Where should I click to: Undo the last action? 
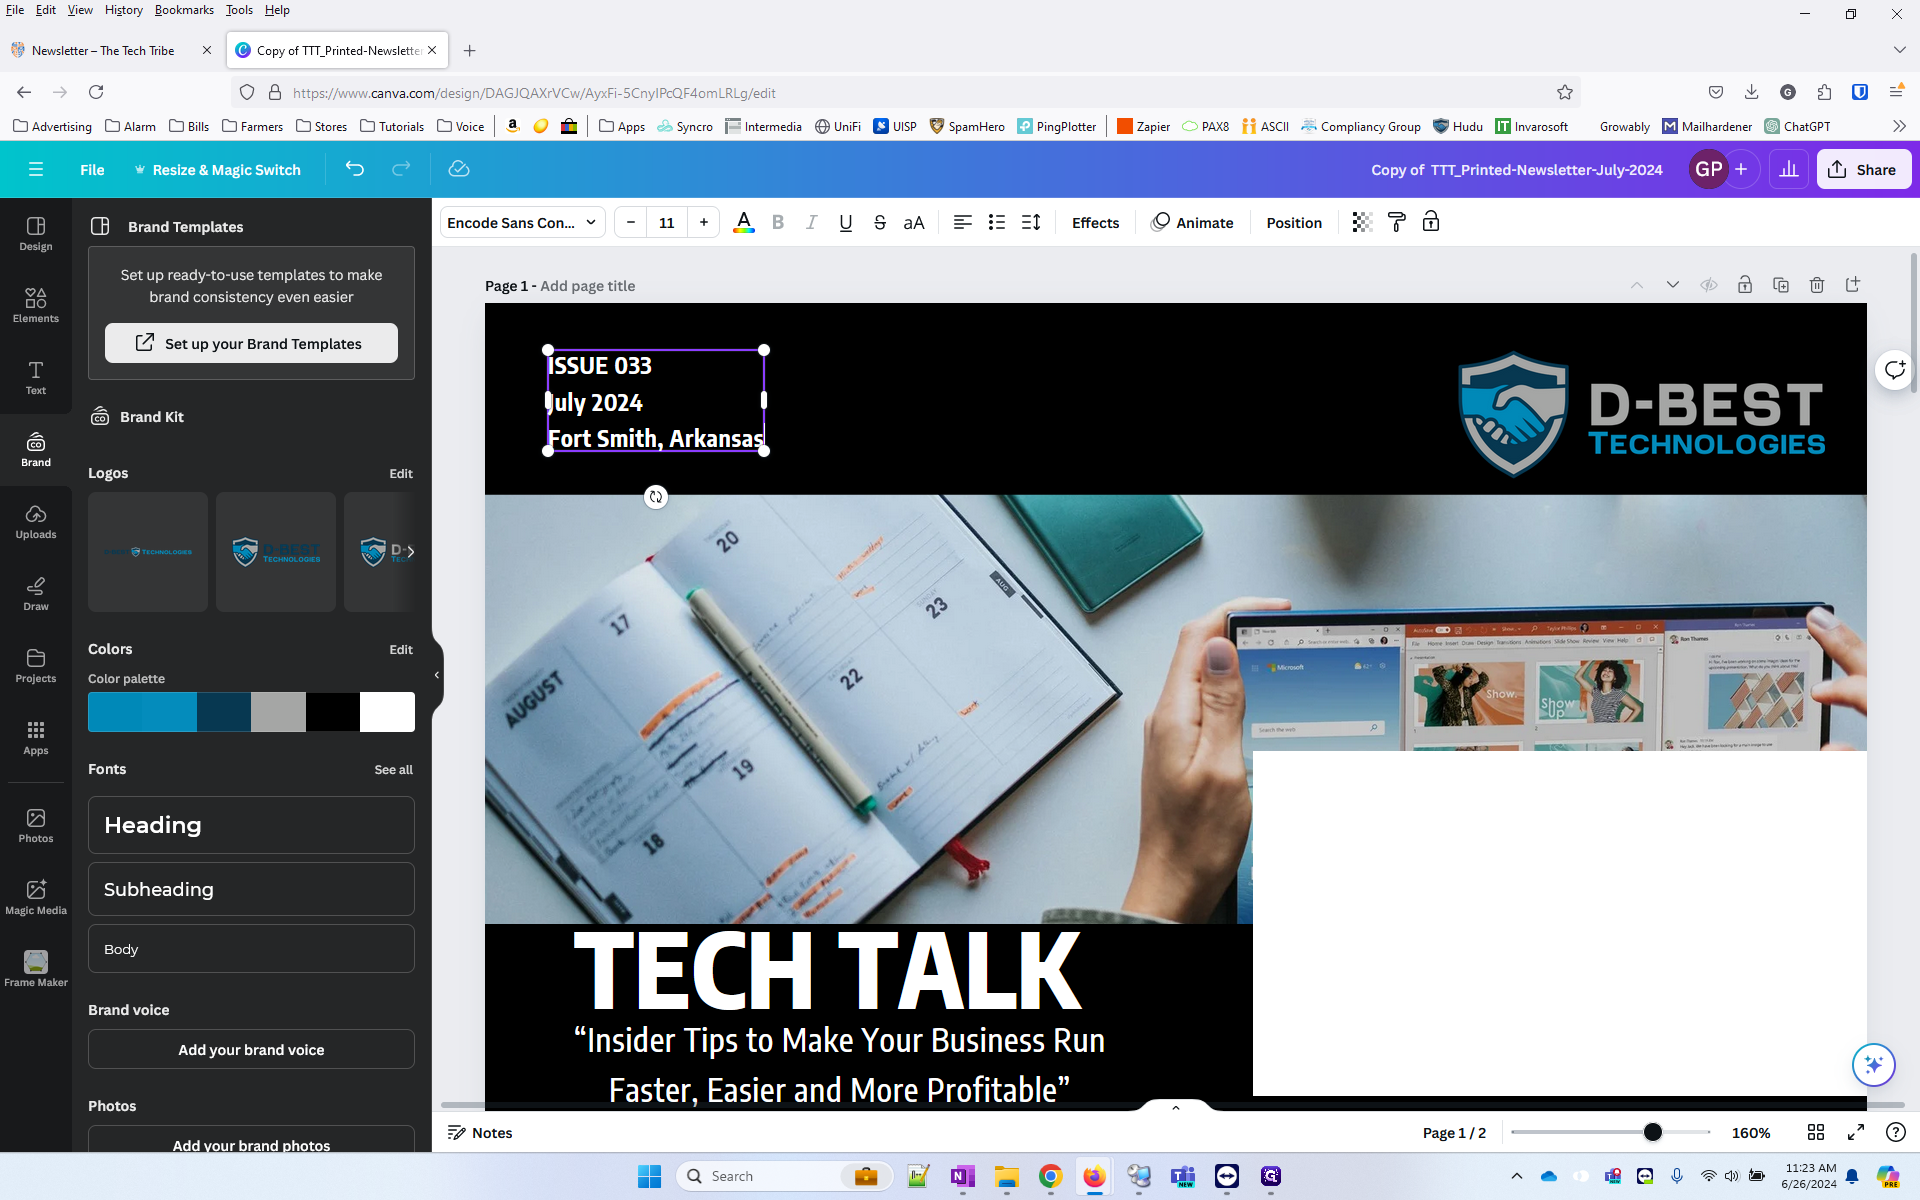pyautogui.click(x=355, y=169)
